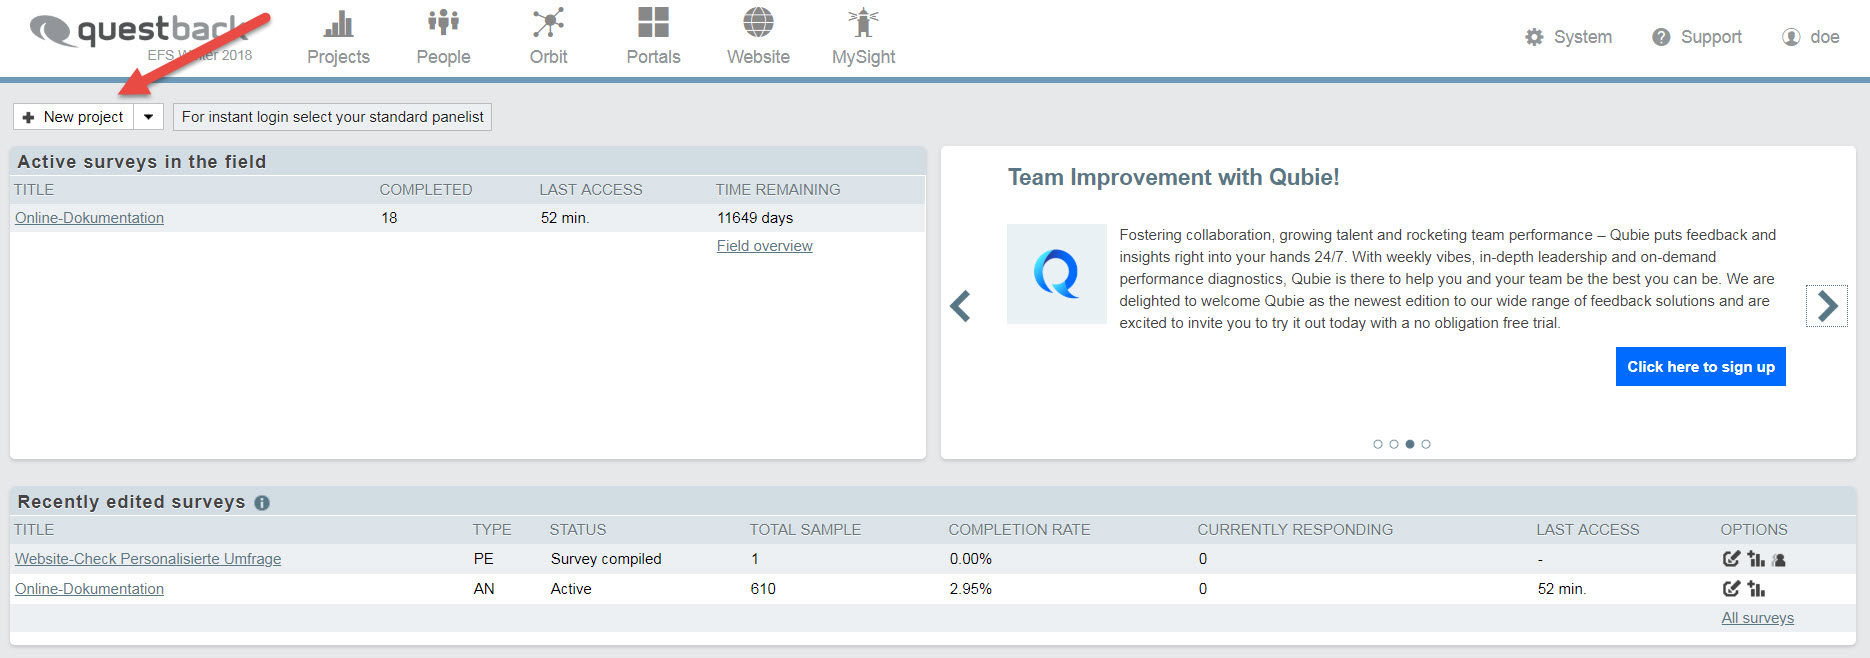Click the TOTAL SAMPLE column header
Viewport: 1870px width, 658px height.
(x=805, y=530)
